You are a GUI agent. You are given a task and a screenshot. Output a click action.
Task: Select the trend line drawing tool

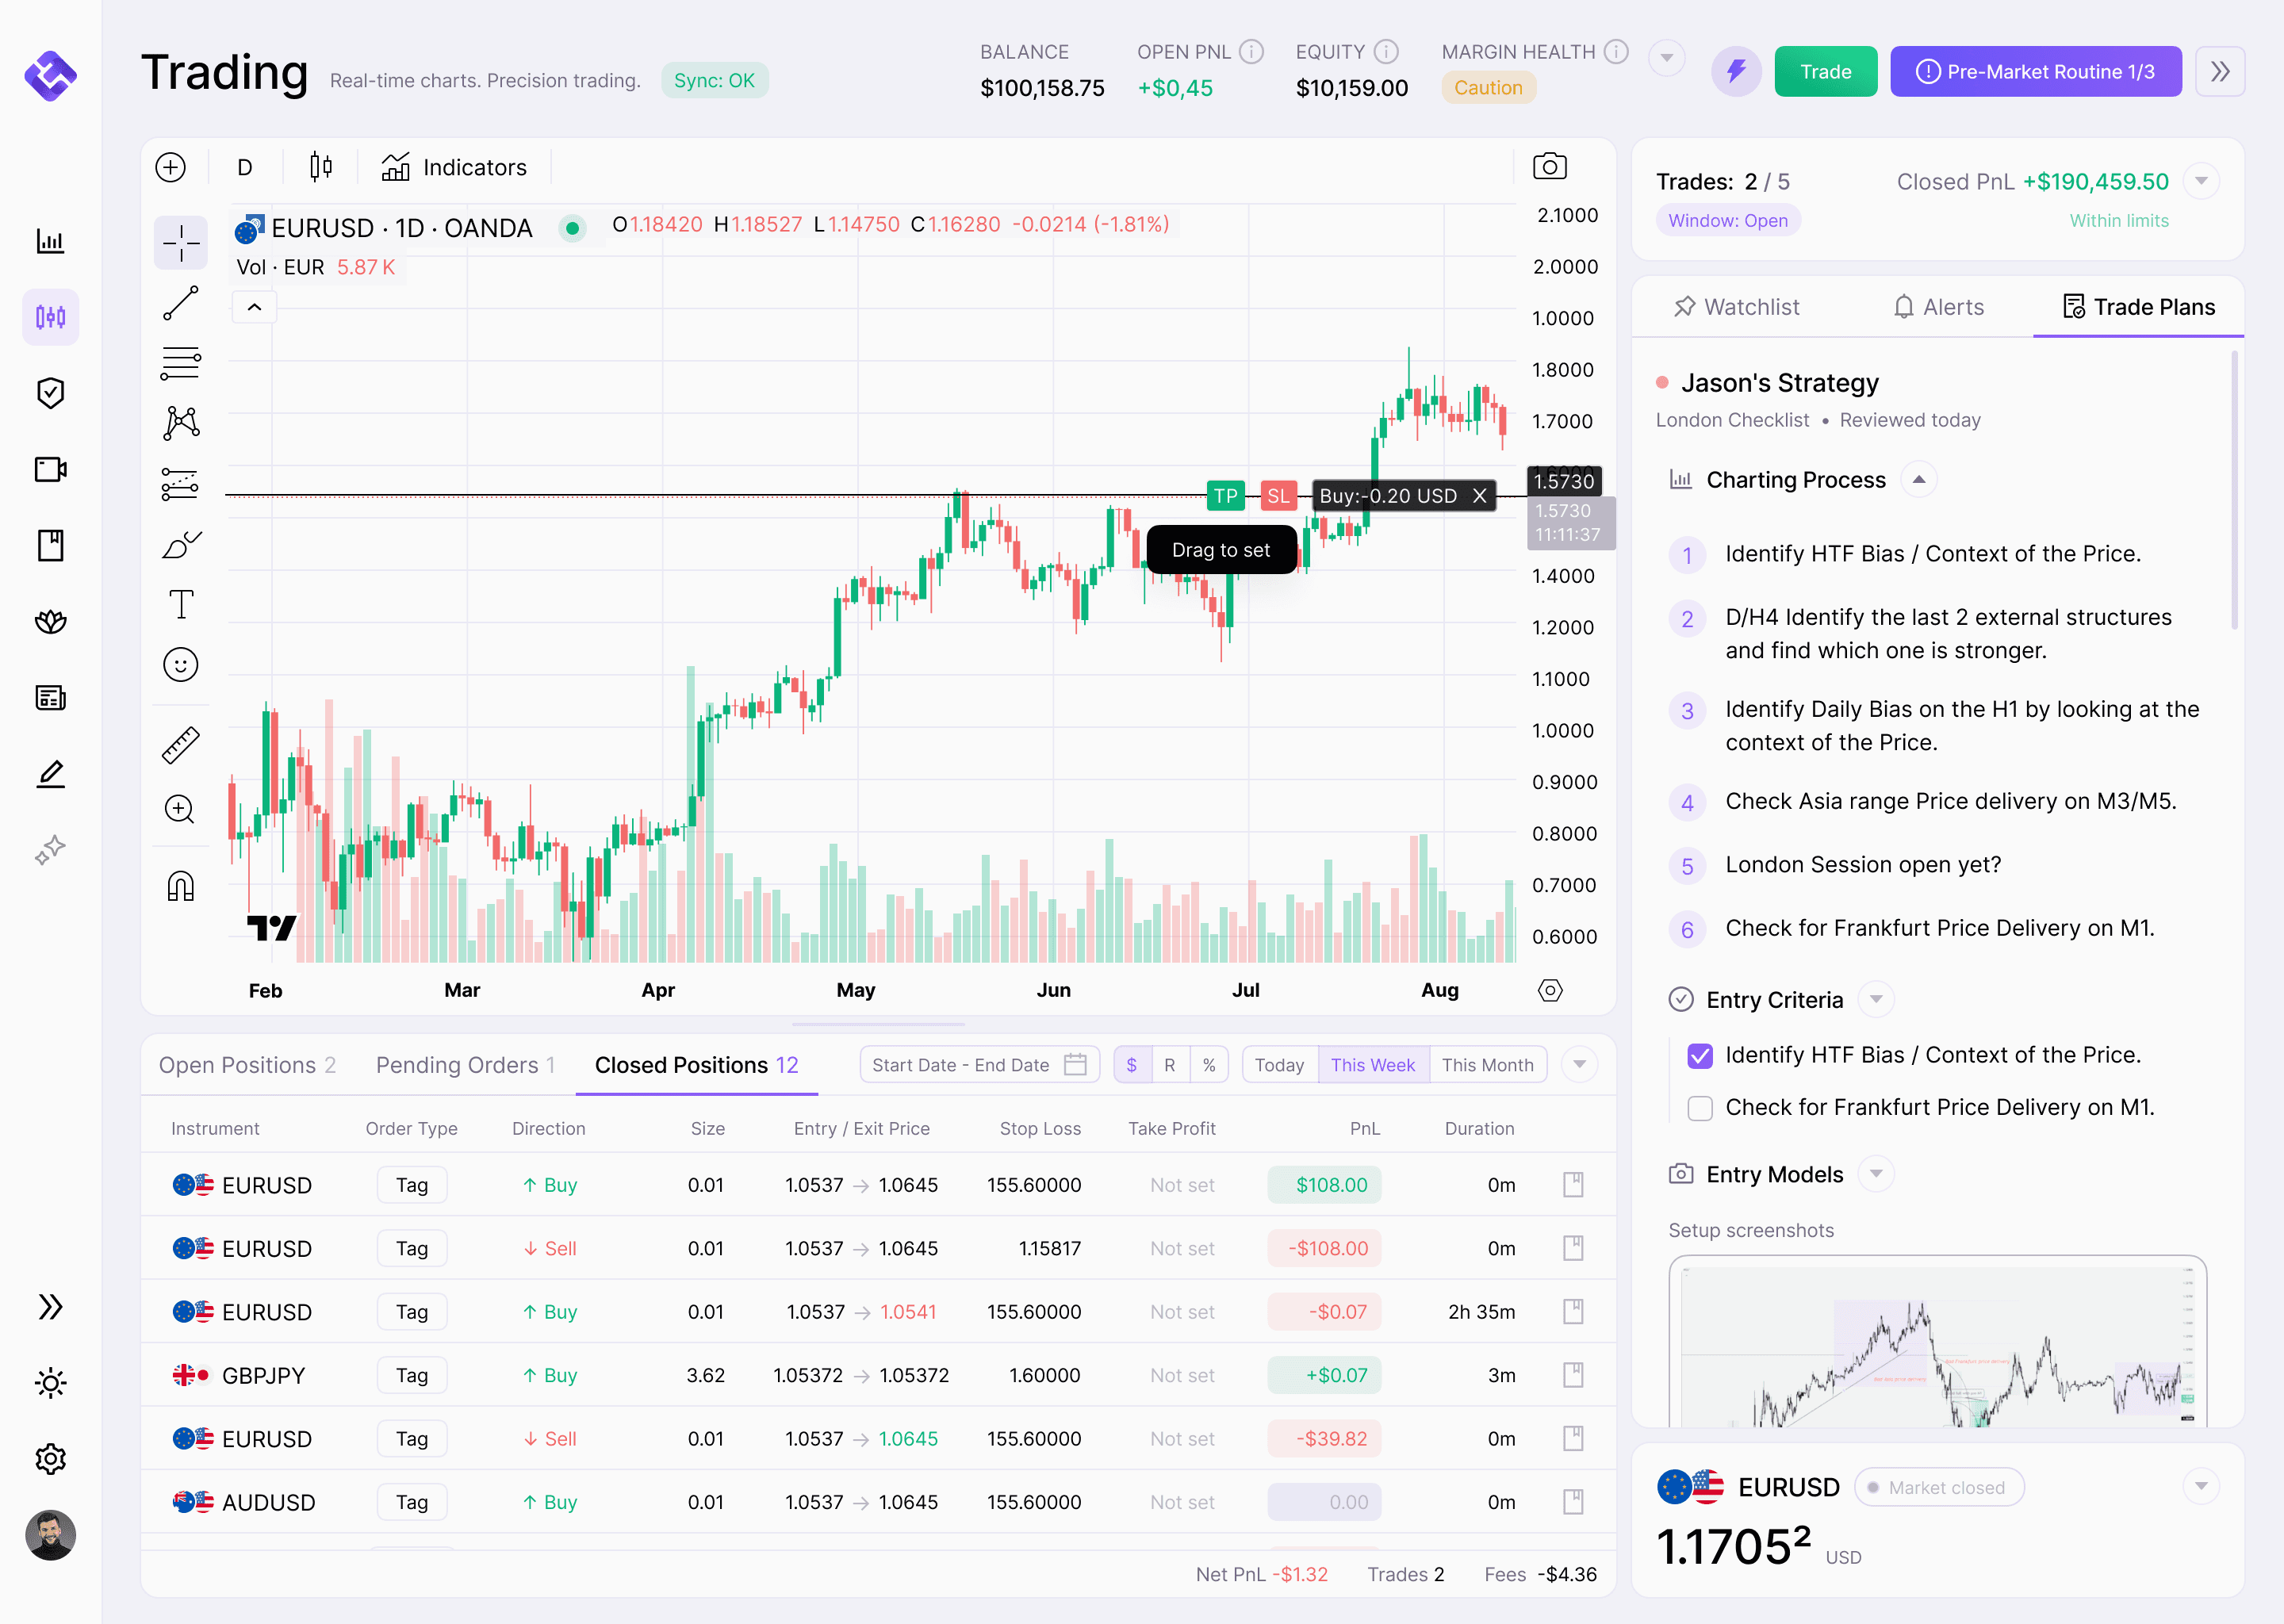[x=181, y=303]
